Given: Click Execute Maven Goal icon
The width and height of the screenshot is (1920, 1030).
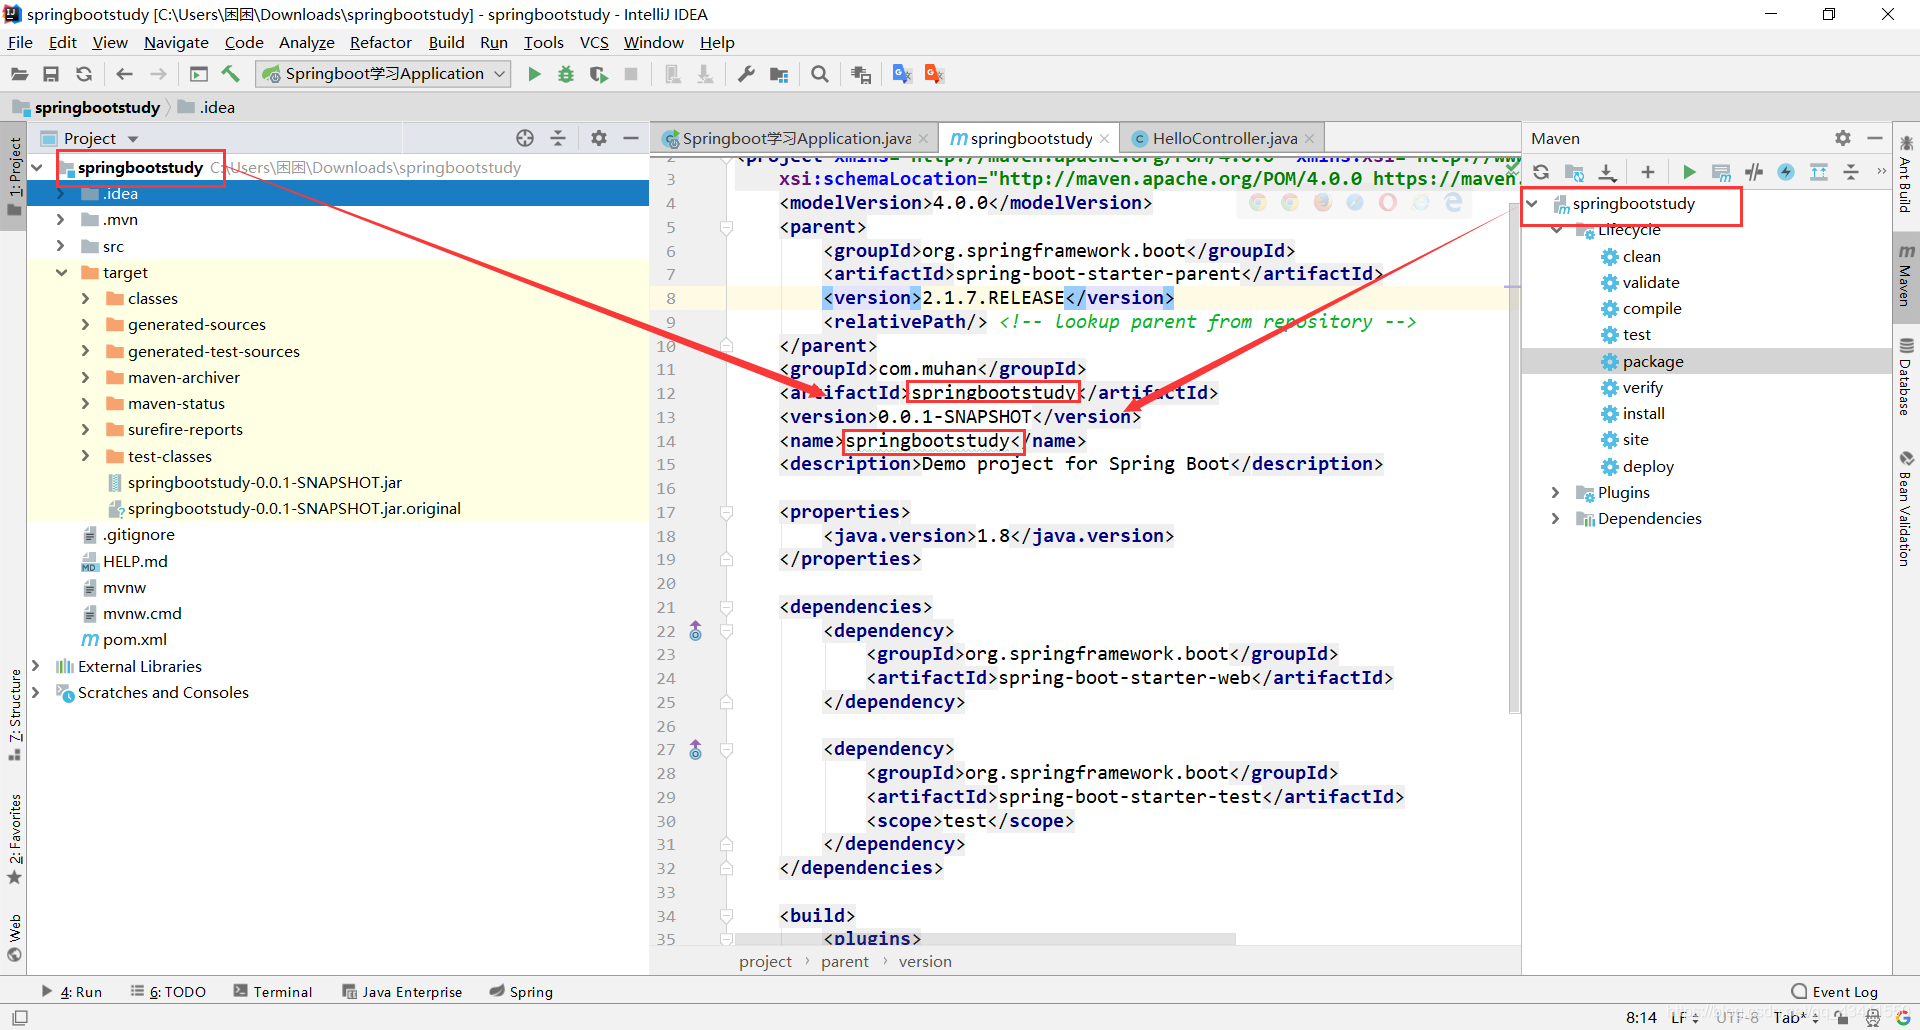Looking at the screenshot, I should tap(1721, 172).
